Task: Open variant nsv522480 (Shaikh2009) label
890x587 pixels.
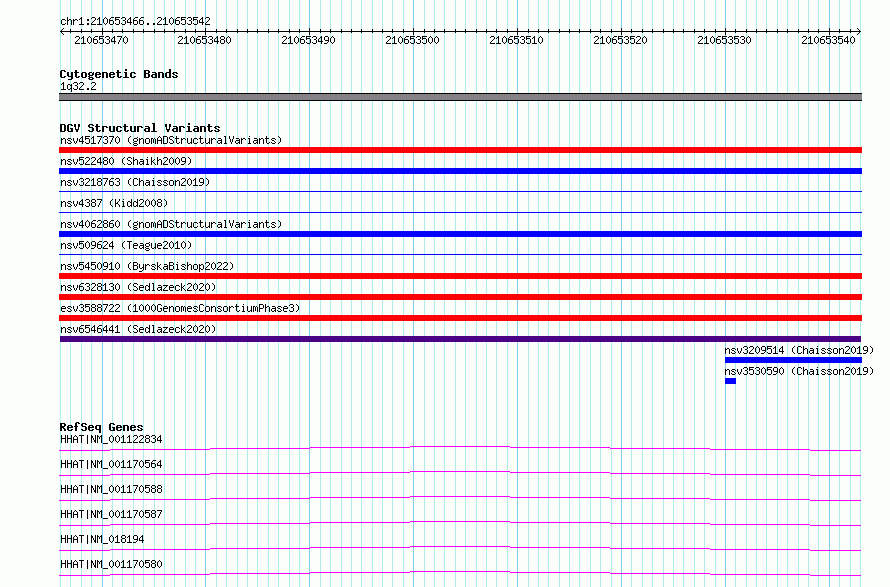Action: 126,161
